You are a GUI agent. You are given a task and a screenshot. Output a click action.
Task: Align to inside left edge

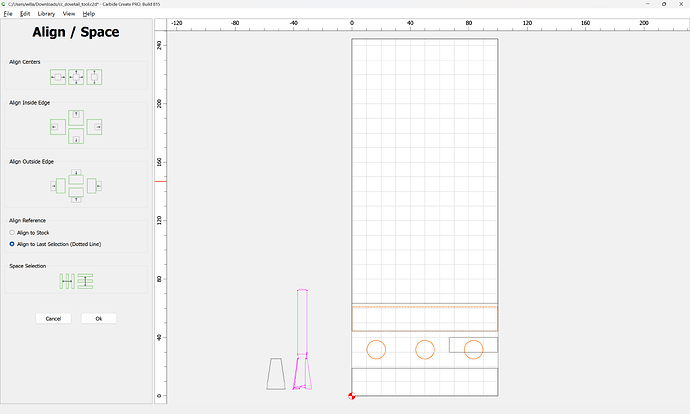pyautogui.click(x=58, y=127)
